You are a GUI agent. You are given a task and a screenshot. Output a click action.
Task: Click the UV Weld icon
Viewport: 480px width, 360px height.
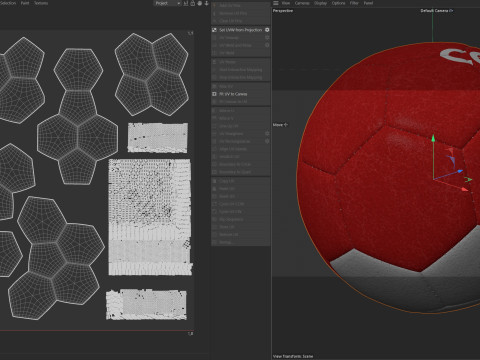coord(214,53)
